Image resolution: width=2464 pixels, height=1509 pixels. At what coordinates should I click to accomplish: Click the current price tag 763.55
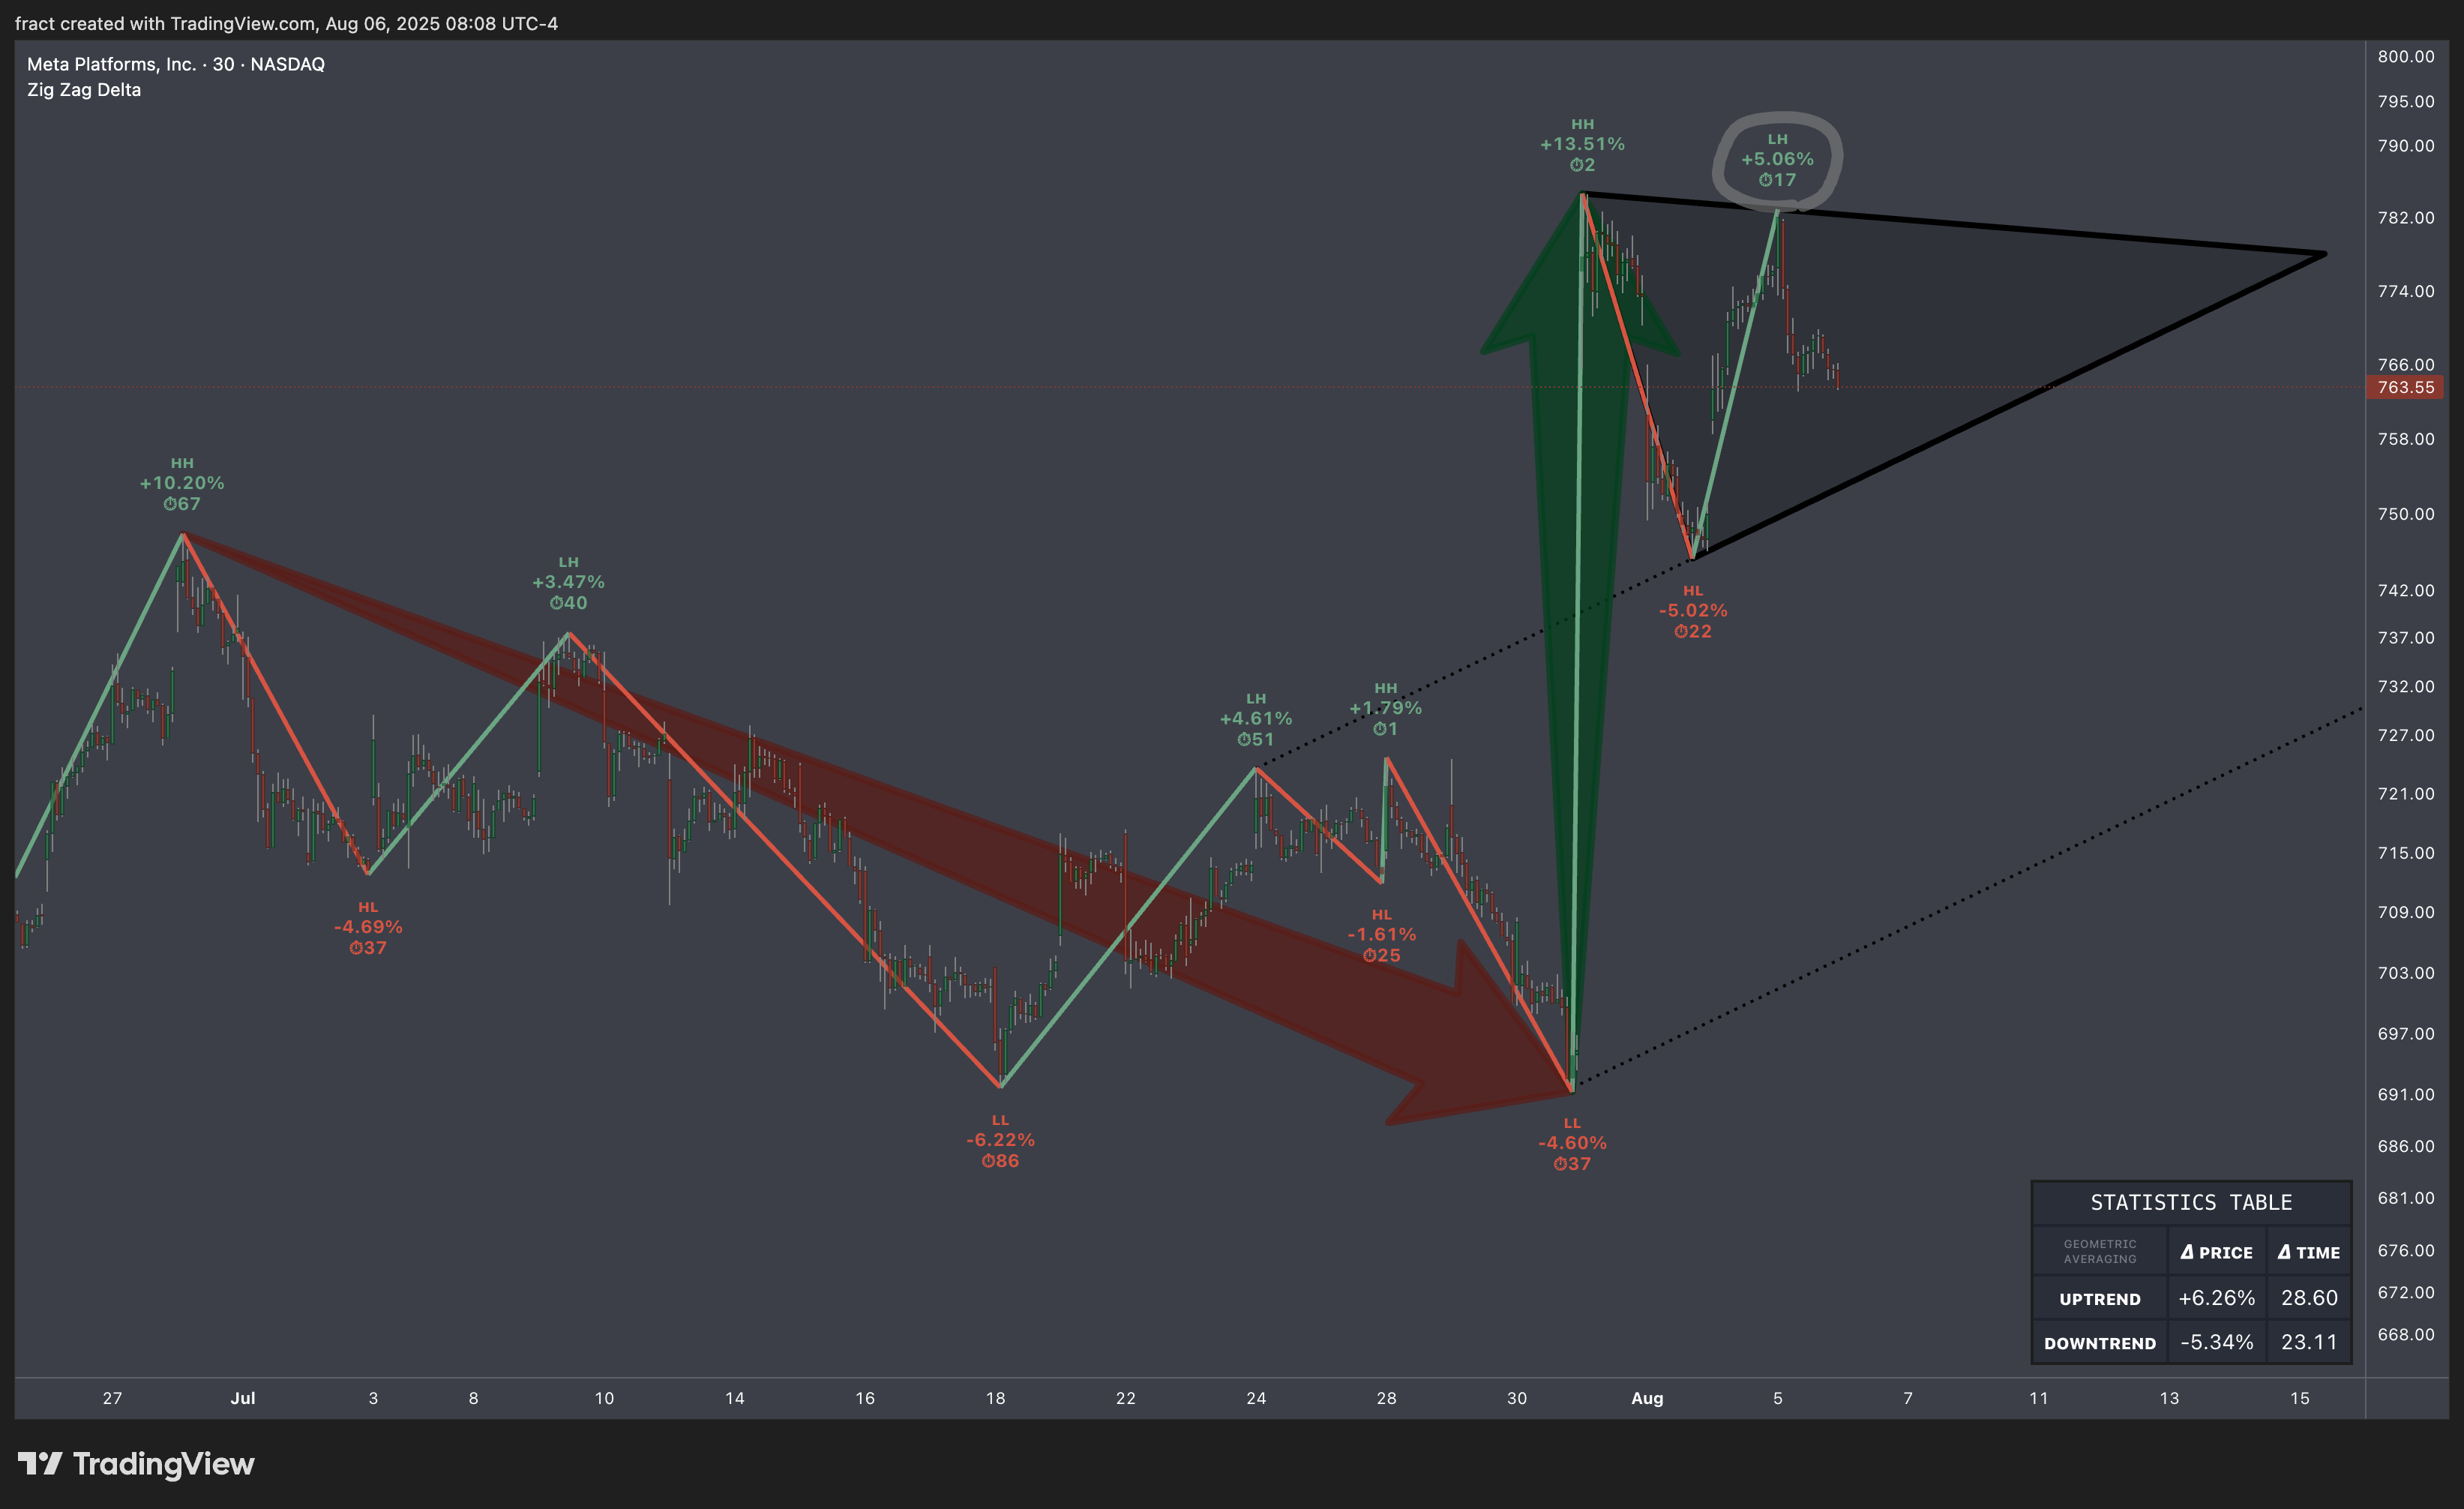(x=2405, y=387)
